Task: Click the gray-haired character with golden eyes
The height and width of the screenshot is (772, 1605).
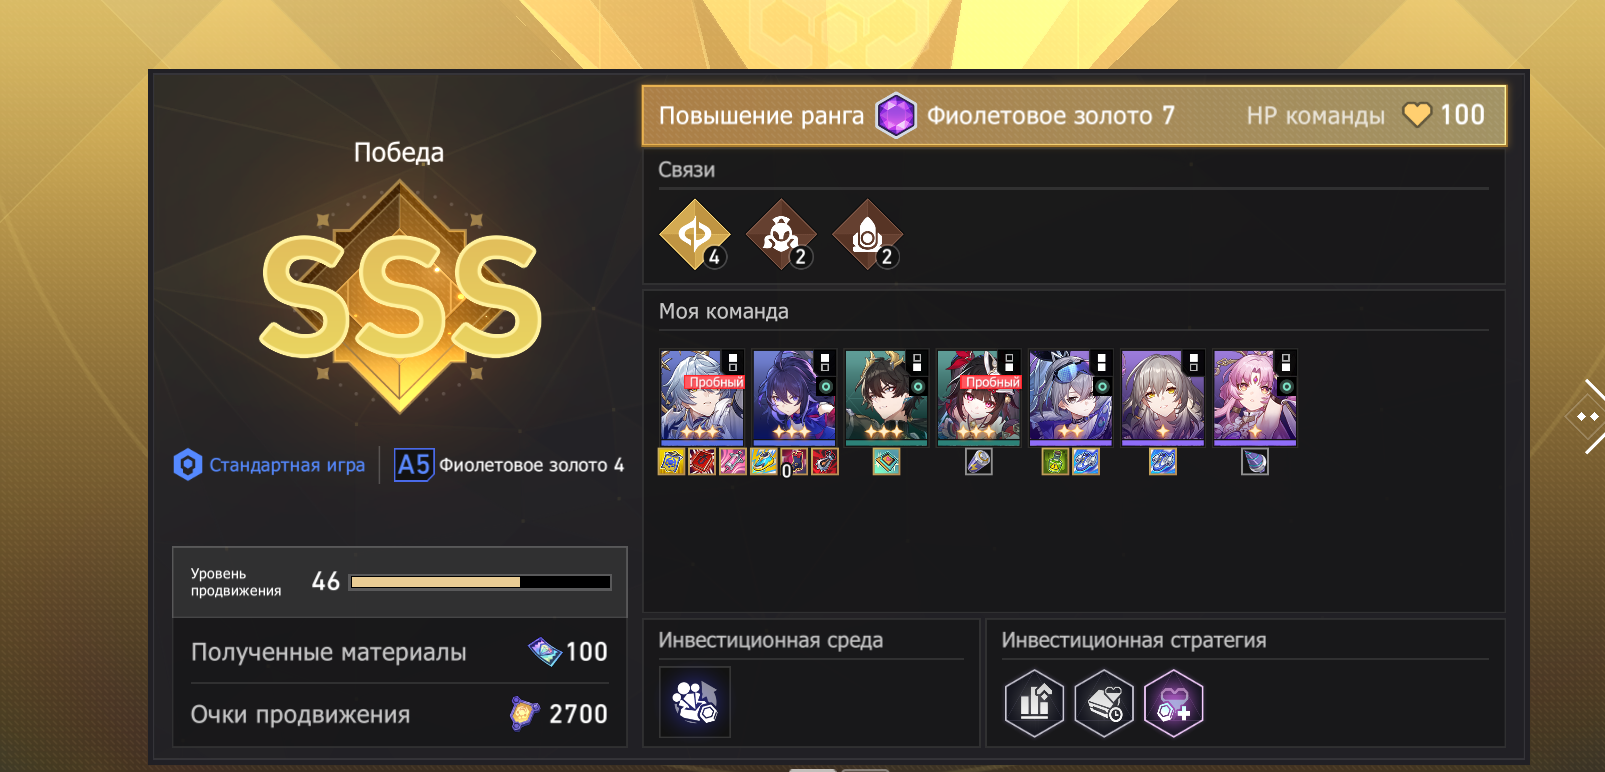Action: point(1162,397)
